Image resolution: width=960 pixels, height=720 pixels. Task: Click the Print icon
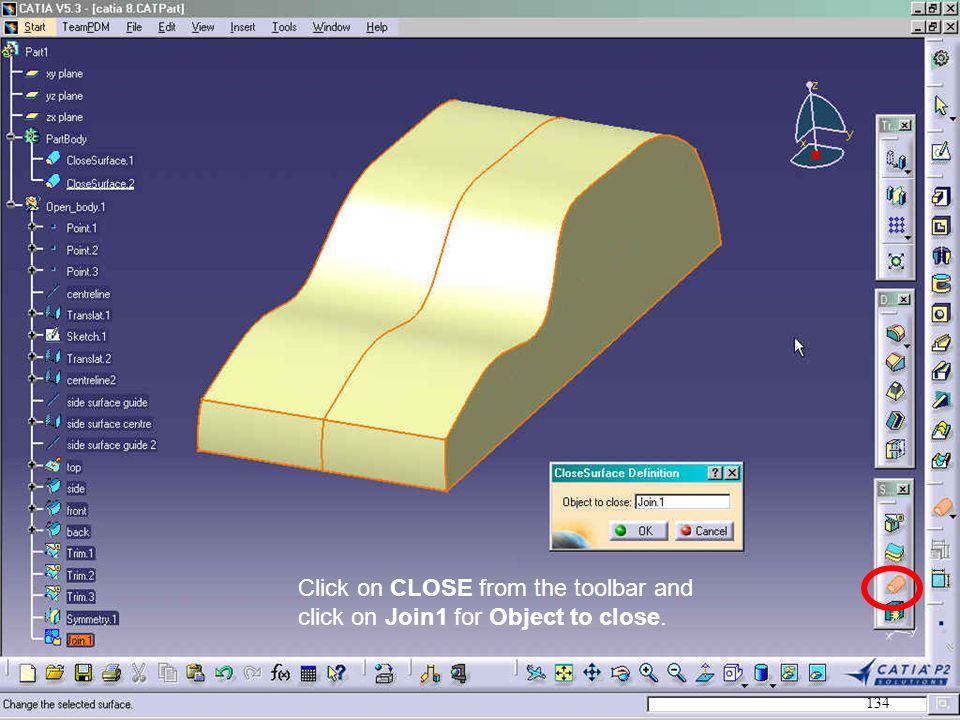pos(111,673)
